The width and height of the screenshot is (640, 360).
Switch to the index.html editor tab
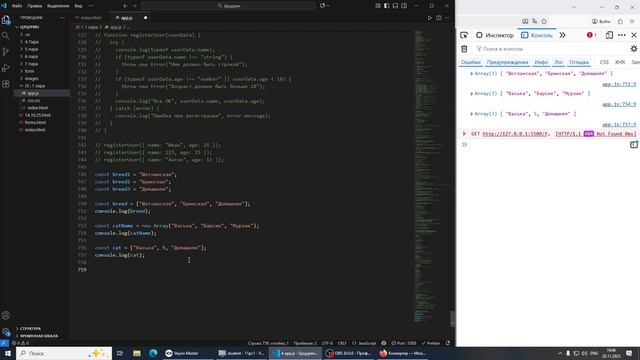tap(91, 18)
